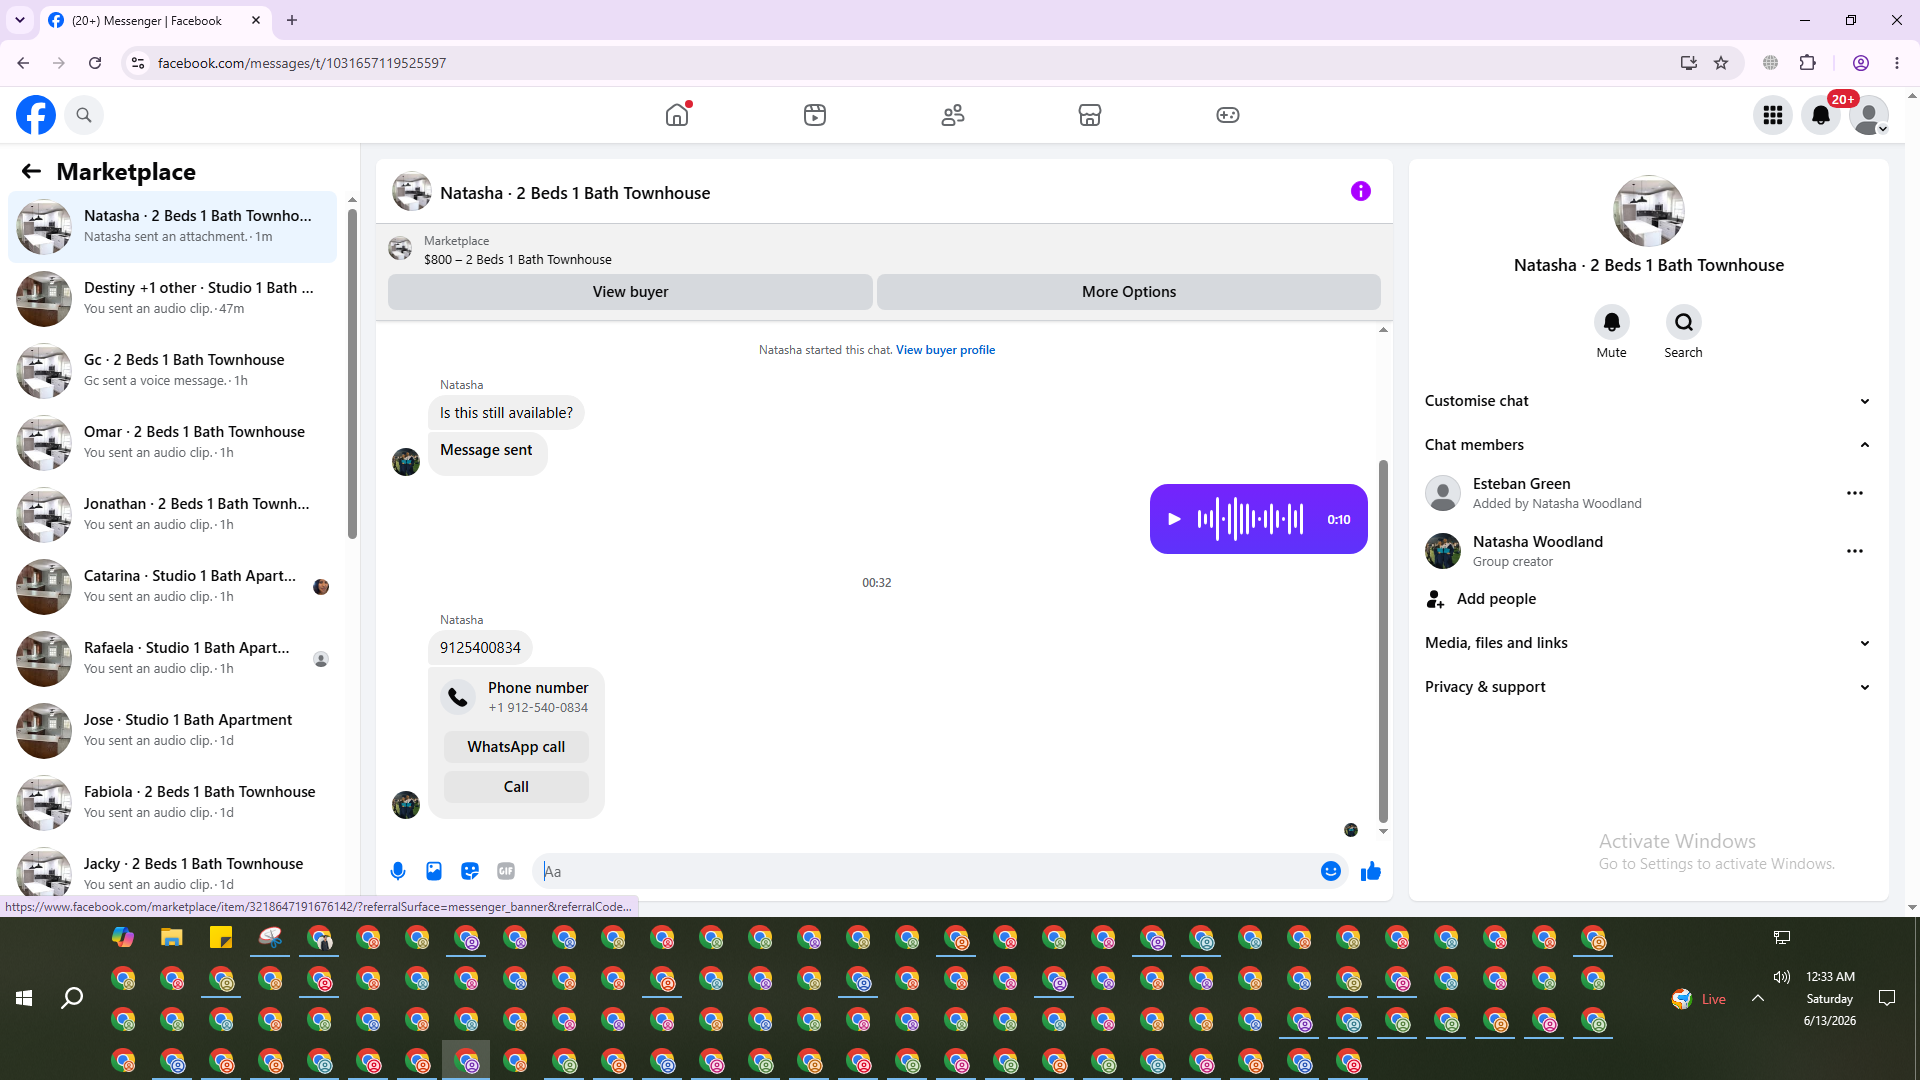The width and height of the screenshot is (1920, 1080).
Task: Choose a sticker icon
Action: [x=470, y=871]
